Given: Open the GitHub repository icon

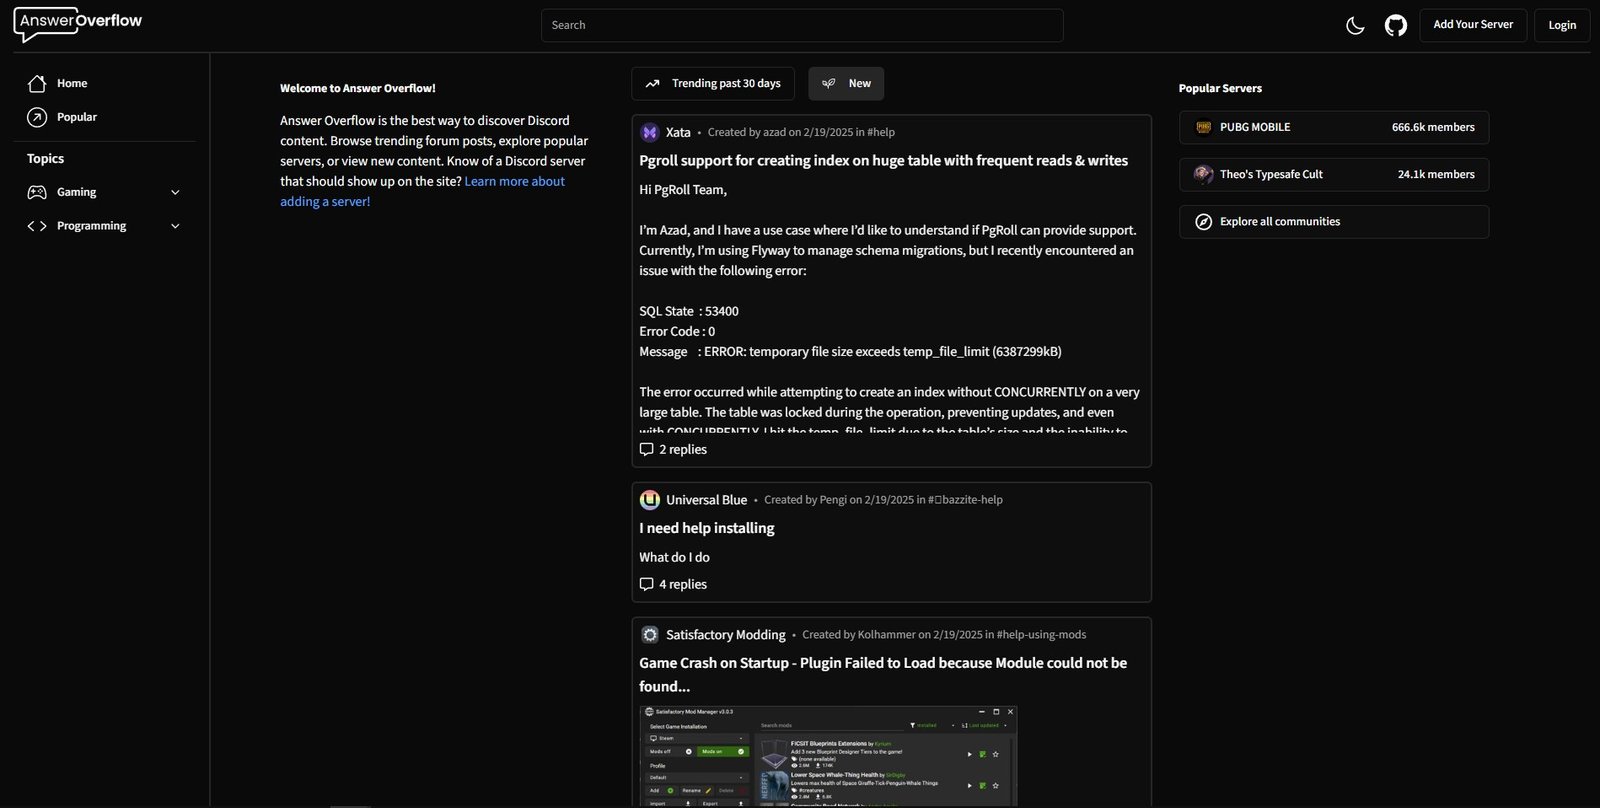Looking at the screenshot, I should coord(1395,25).
